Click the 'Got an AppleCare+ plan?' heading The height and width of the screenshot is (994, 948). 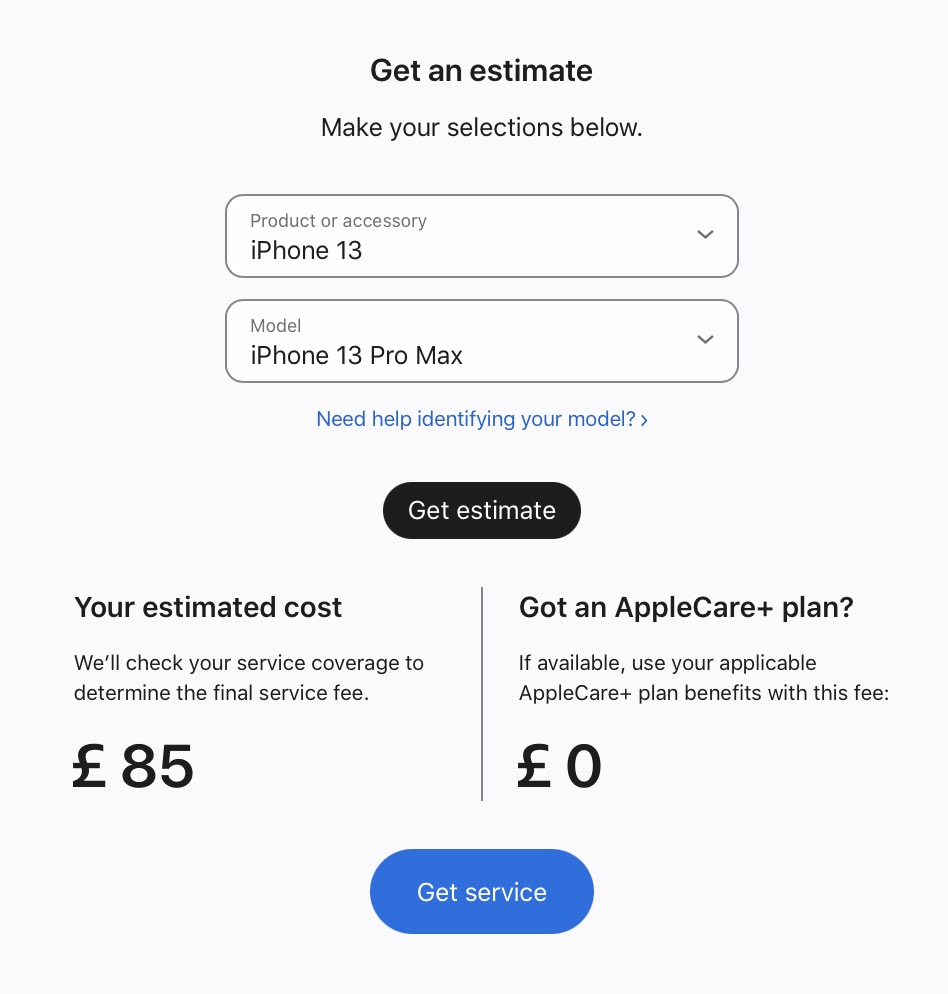coord(686,607)
